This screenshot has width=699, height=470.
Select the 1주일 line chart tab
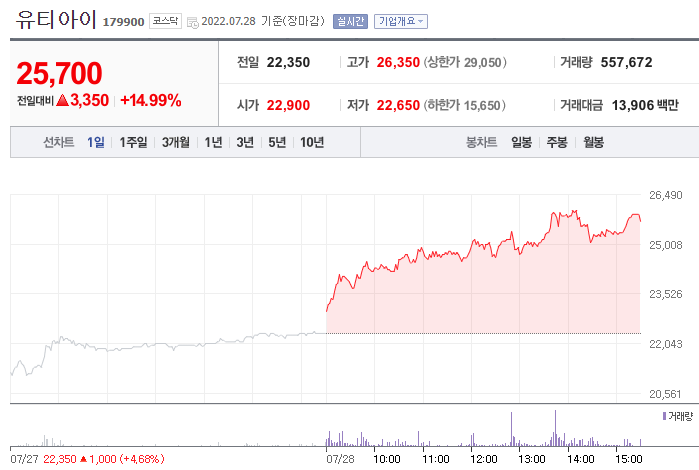133,142
